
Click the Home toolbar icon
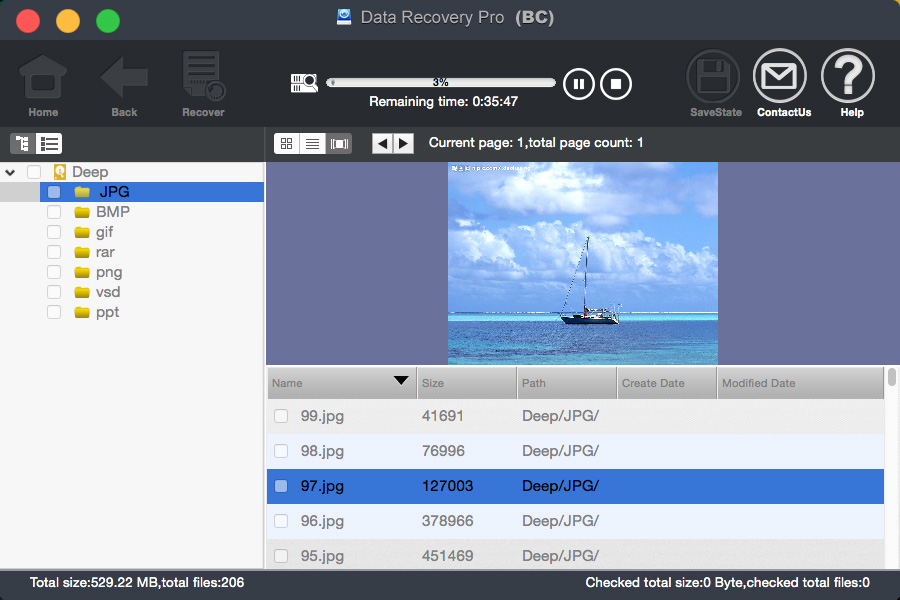click(x=43, y=76)
